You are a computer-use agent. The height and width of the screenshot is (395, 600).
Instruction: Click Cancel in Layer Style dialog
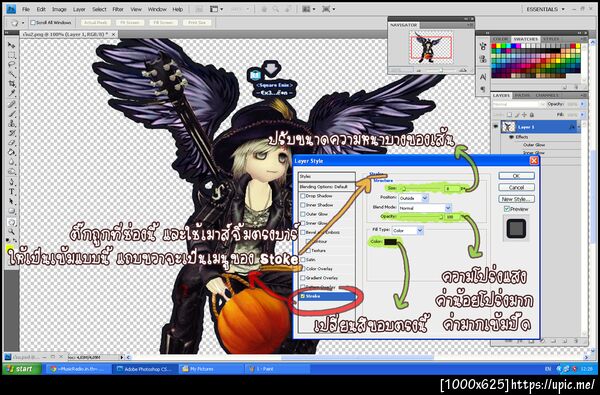(x=516, y=187)
